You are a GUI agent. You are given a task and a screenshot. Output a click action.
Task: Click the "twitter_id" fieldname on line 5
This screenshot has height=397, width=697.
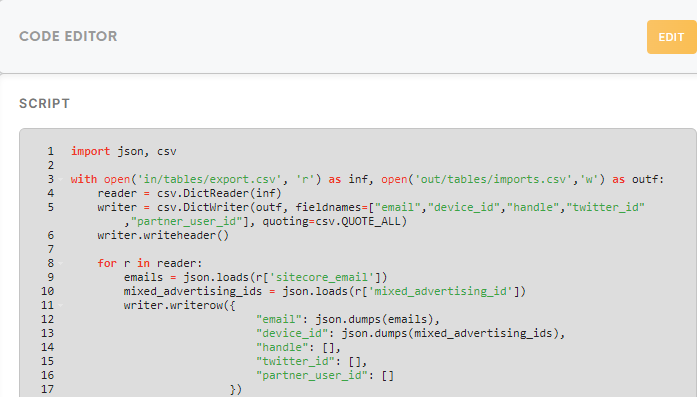point(605,208)
